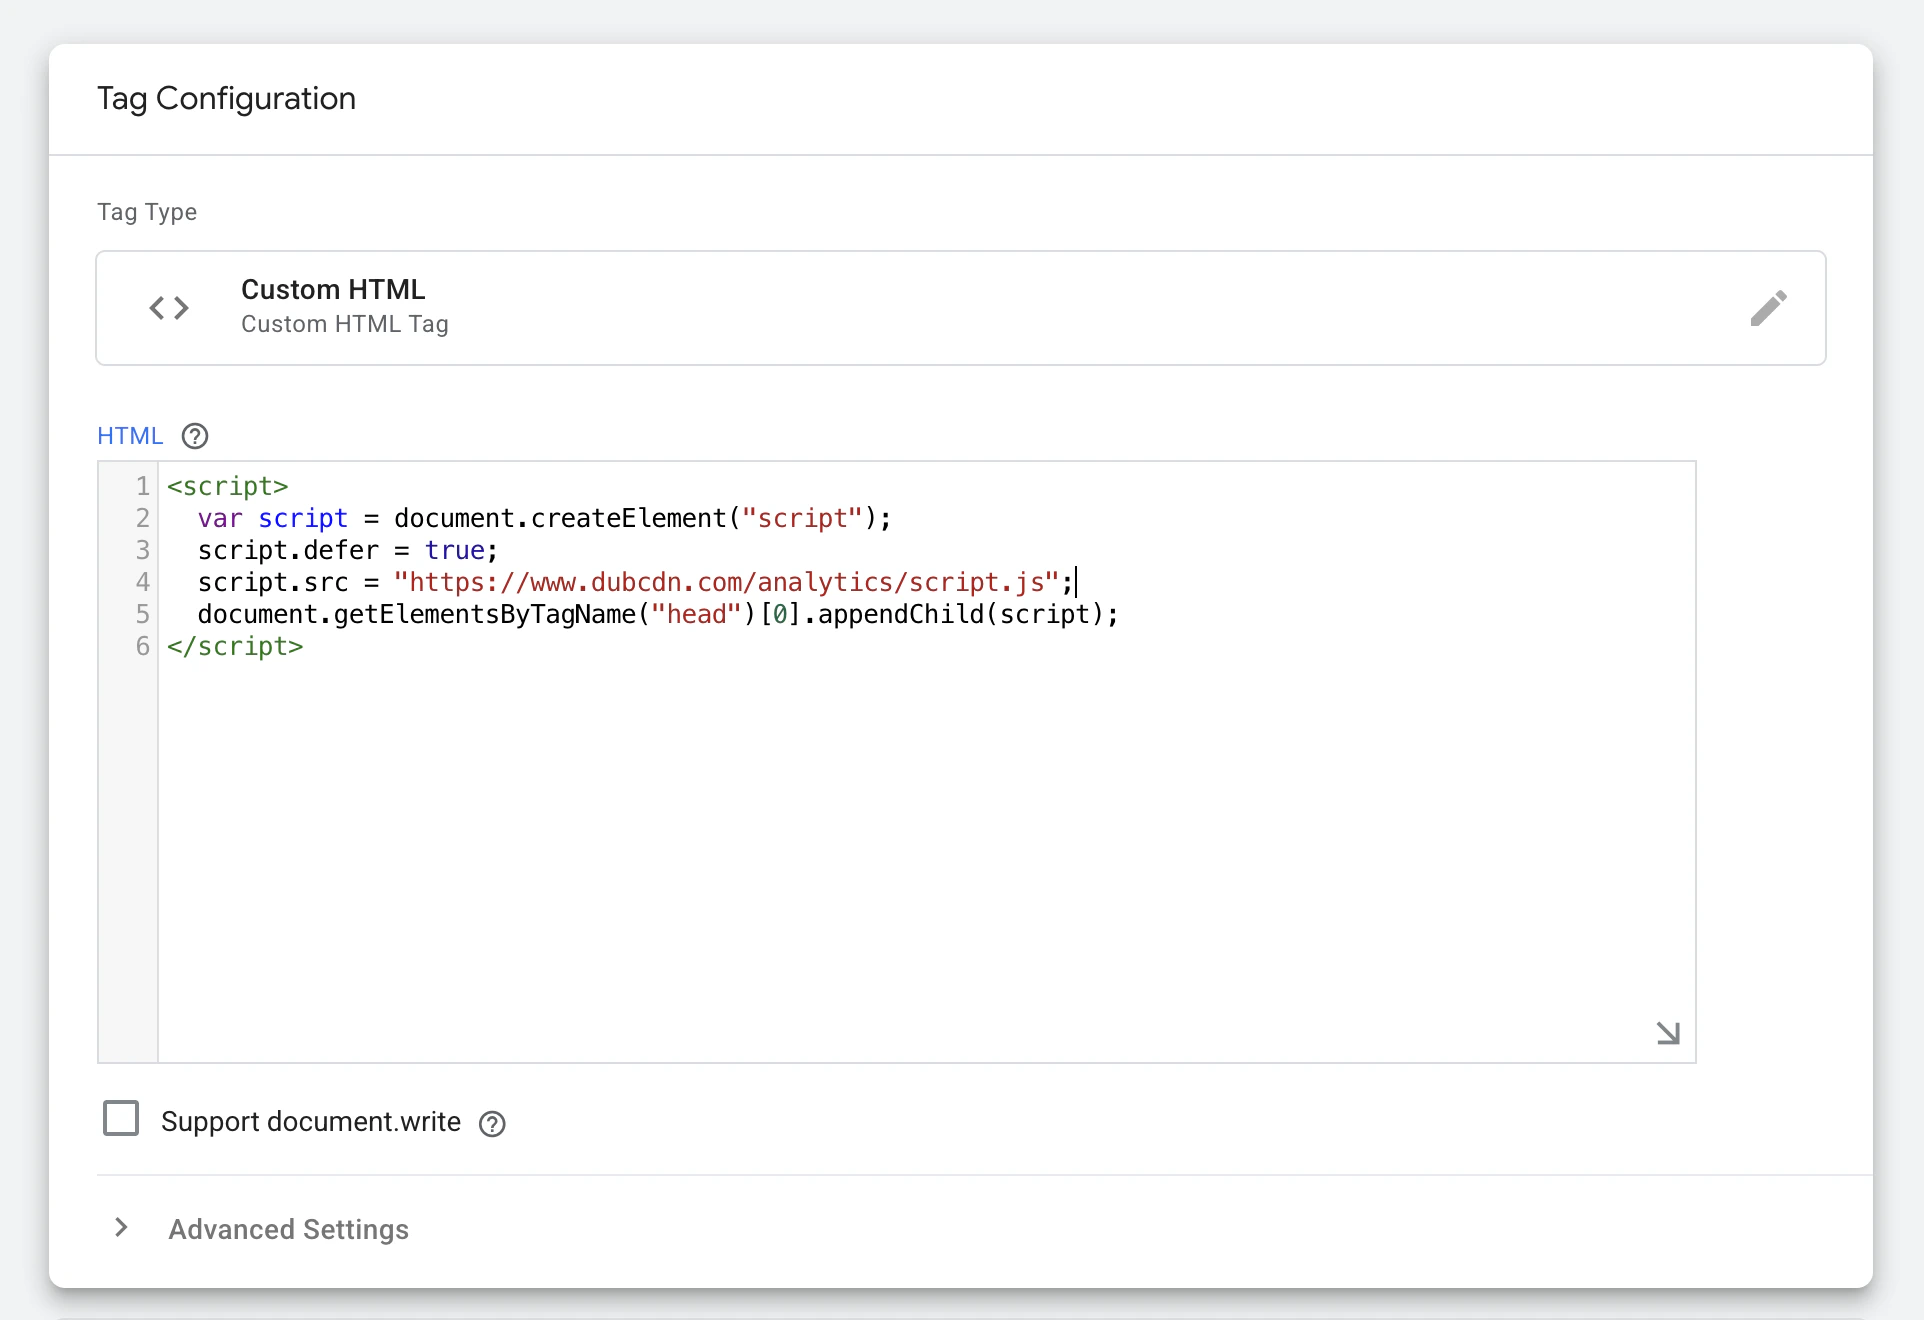Open the help icon next to HTML label
This screenshot has height=1320, width=1924.
point(194,436)
